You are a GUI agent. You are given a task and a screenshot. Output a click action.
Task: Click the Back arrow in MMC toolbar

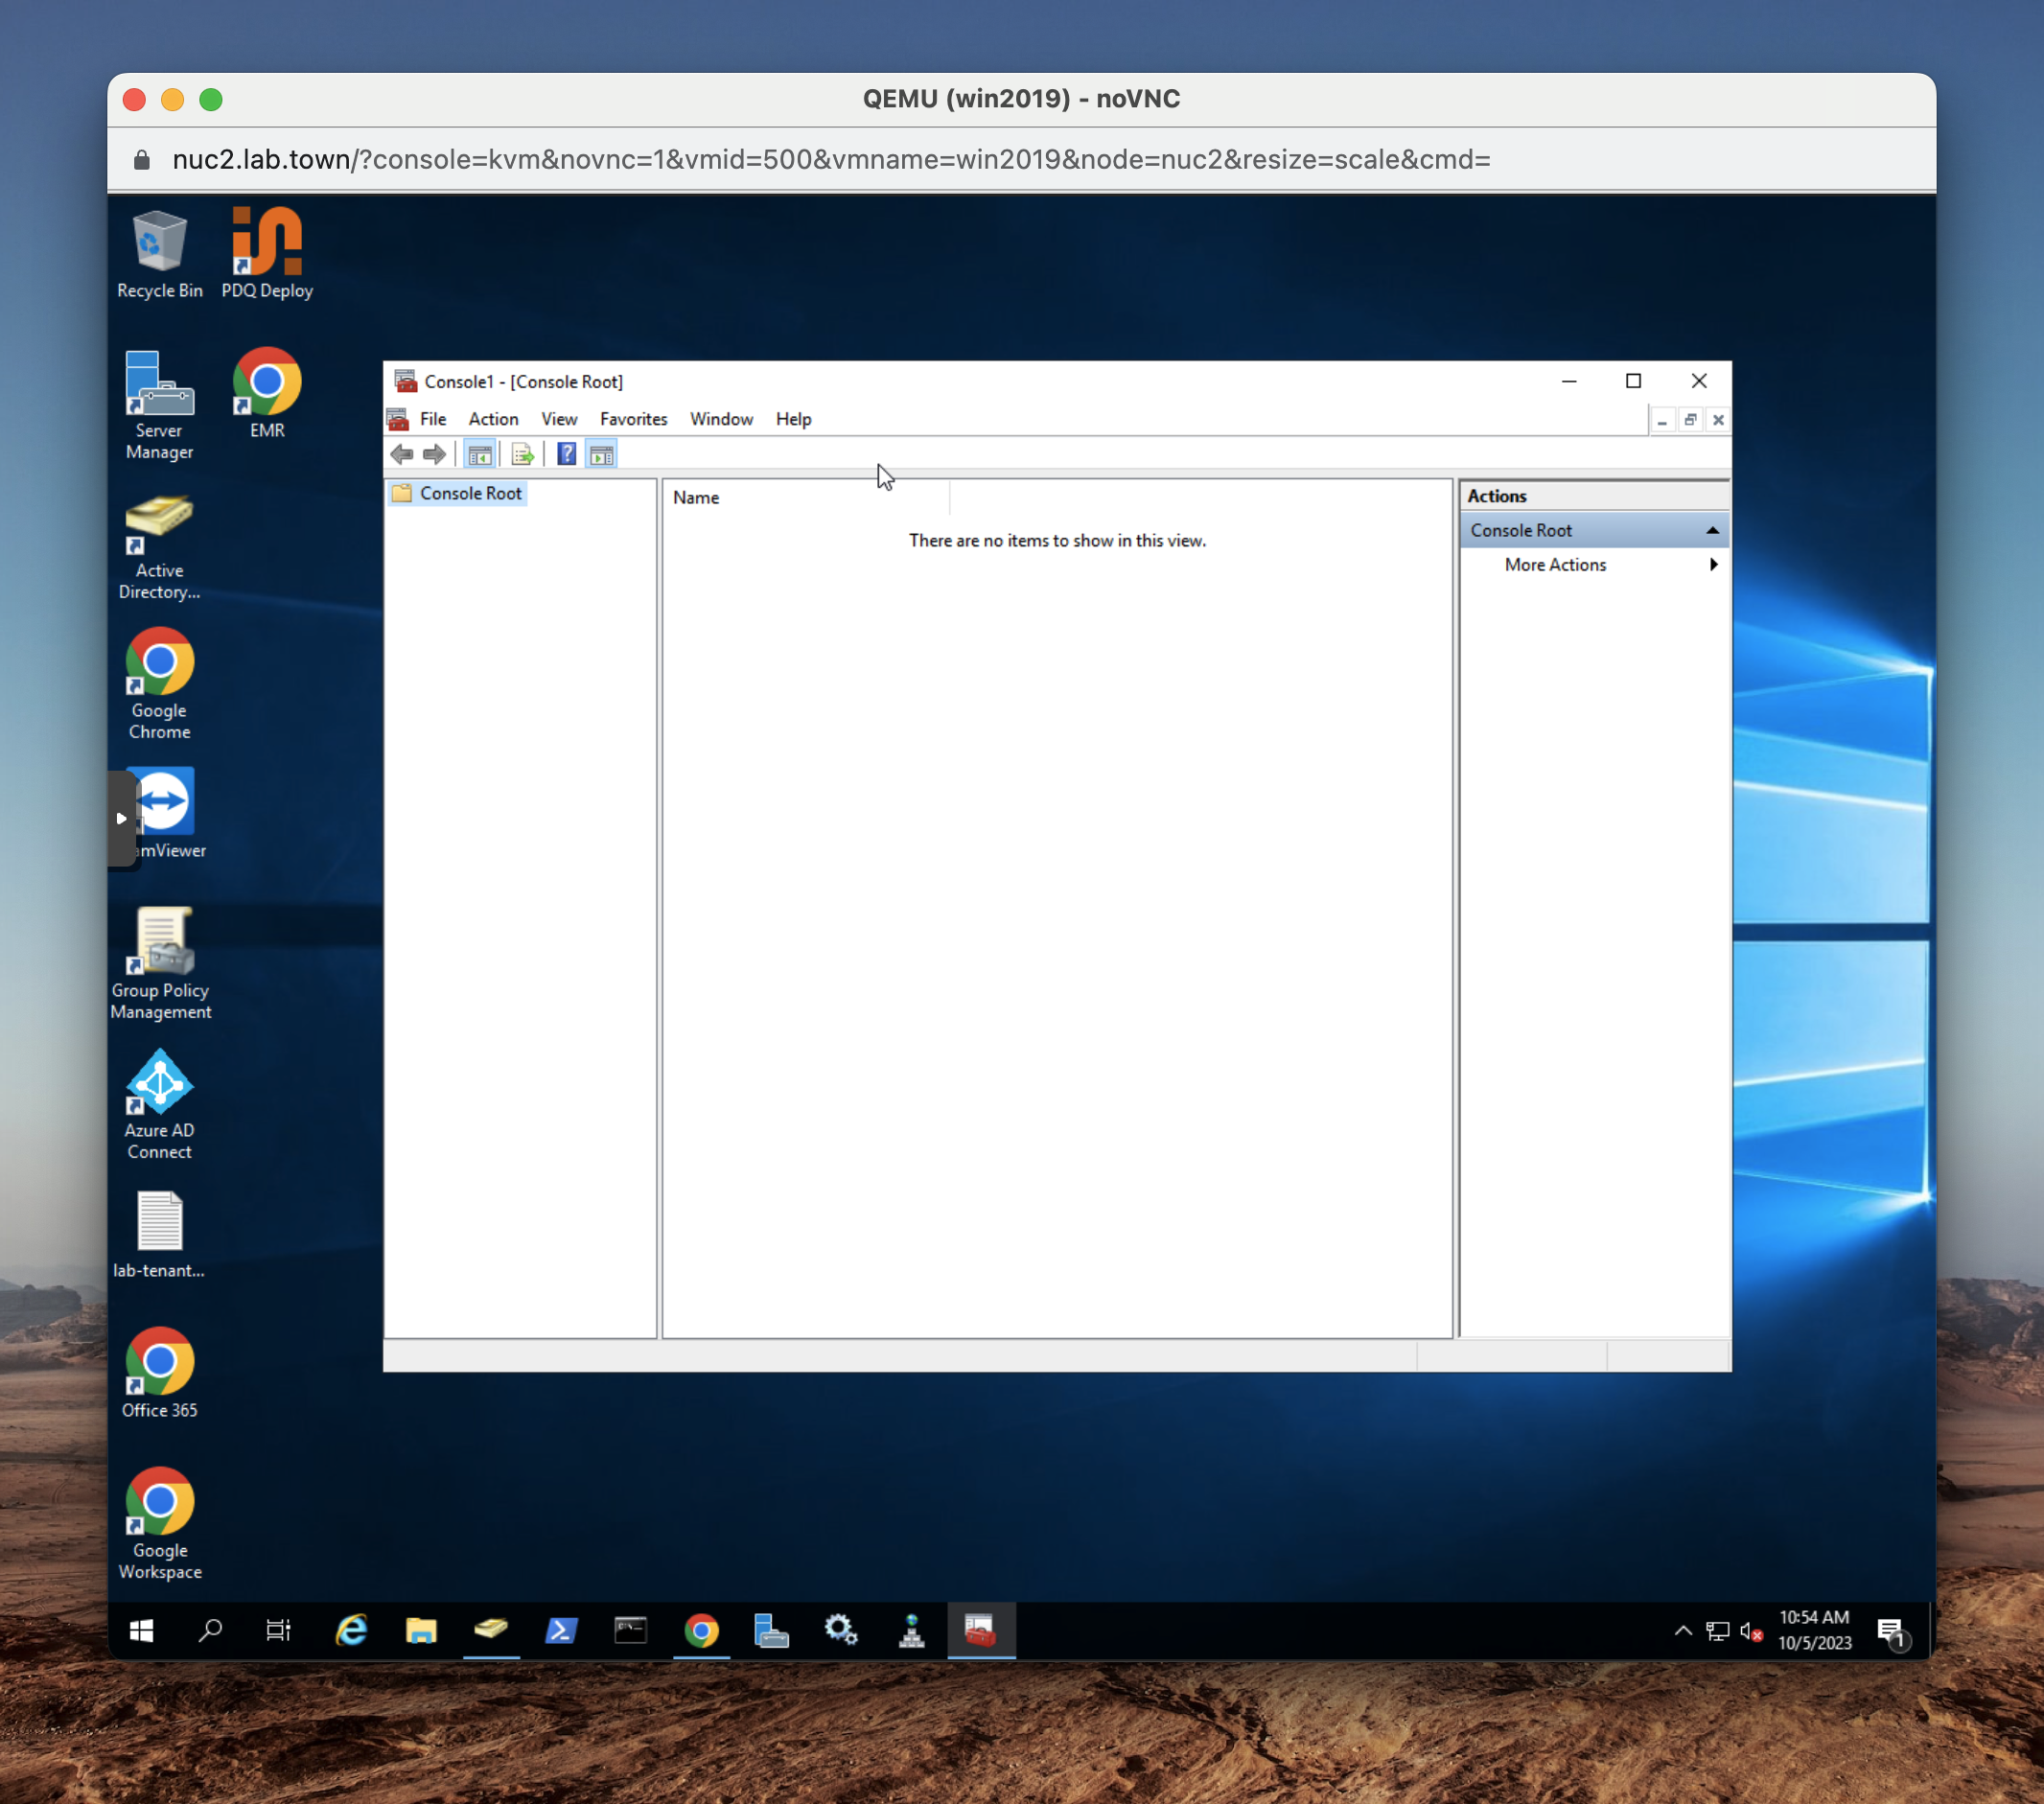pos(402,455)
